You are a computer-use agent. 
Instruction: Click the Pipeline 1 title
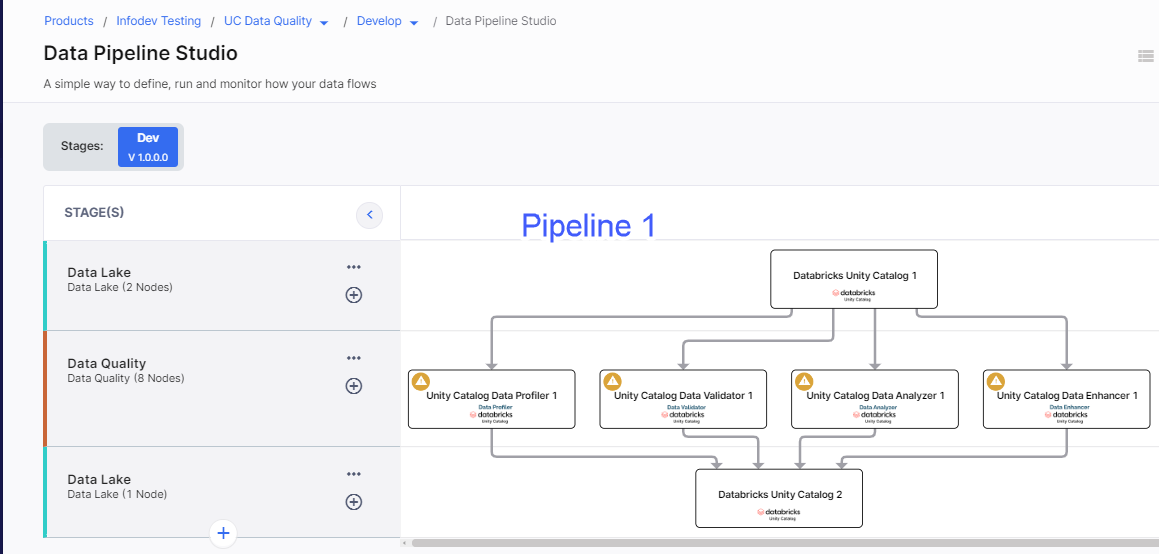588,225
